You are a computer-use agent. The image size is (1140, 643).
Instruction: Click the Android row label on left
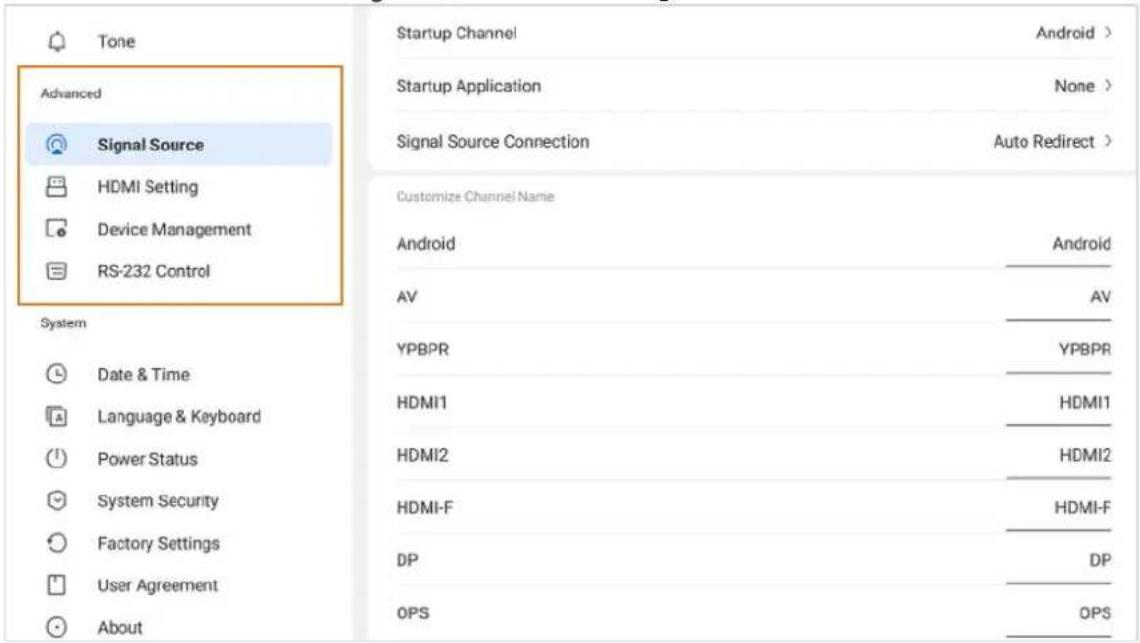(x=425, y=244)
